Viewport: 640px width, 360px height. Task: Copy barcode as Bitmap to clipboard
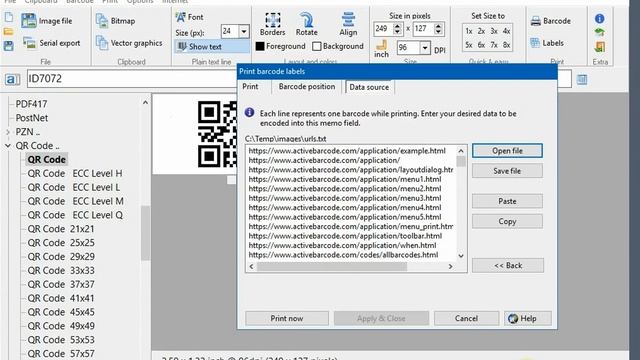click(x=116, y=20)
